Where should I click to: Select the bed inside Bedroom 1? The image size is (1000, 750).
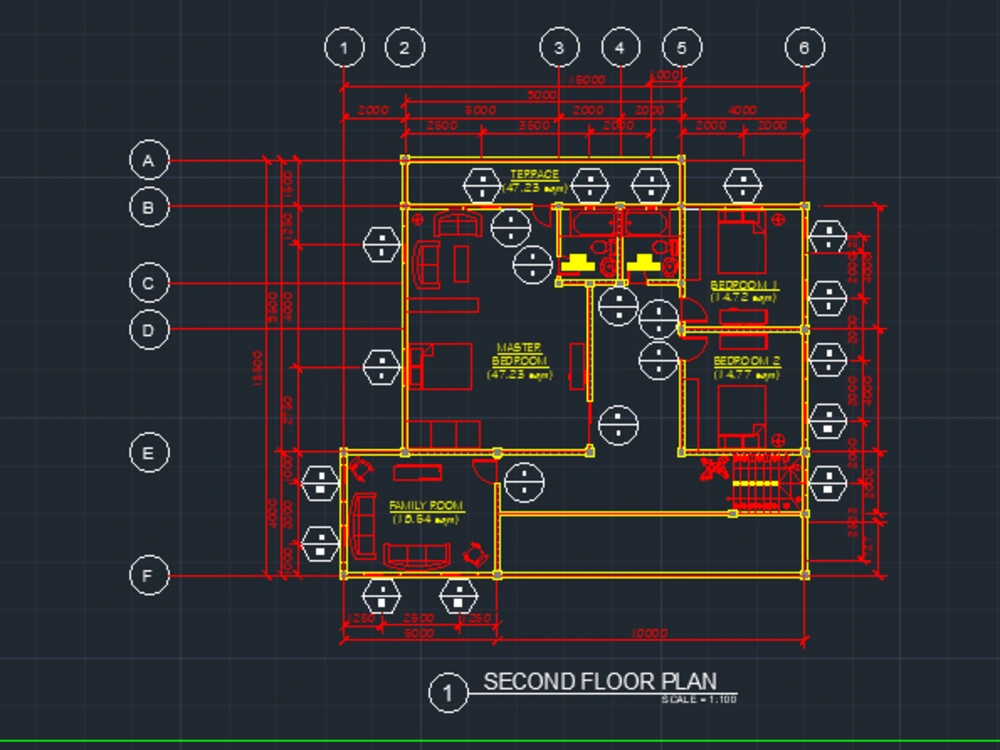[x=742, y=242]
